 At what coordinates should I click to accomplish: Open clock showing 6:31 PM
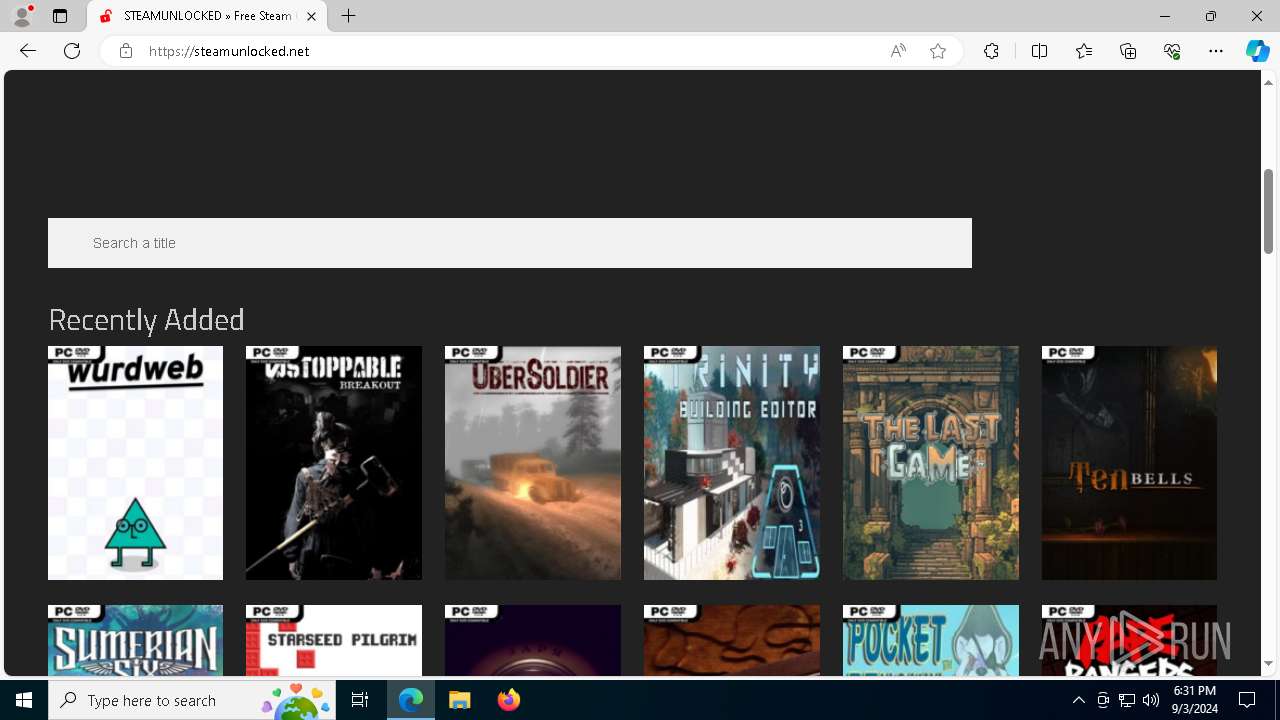(1194, 700)
